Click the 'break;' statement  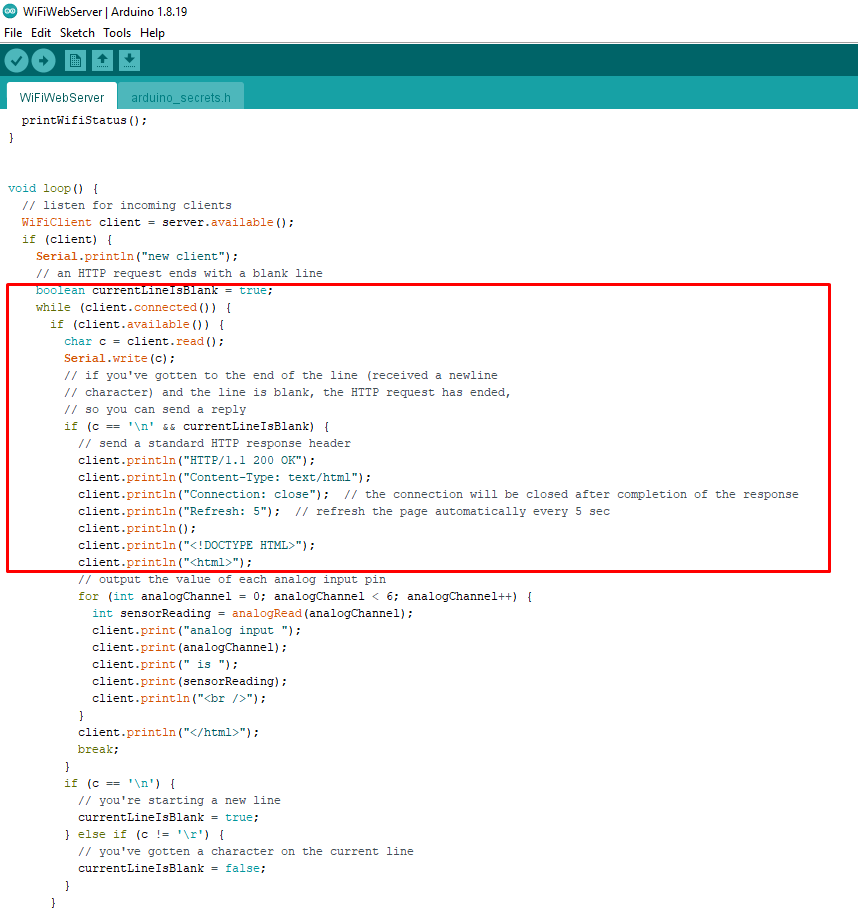click(x=99, y=749)
